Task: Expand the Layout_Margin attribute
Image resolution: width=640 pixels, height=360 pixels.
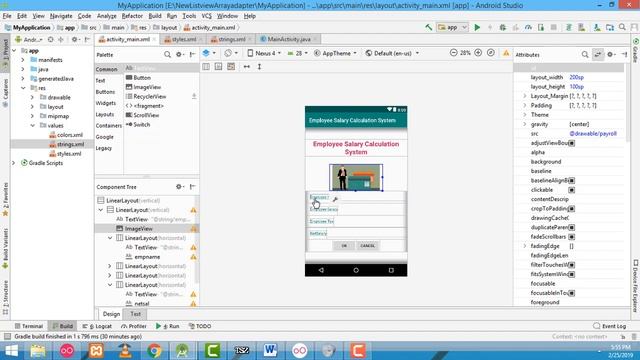Action: click(x=525, y=96)
